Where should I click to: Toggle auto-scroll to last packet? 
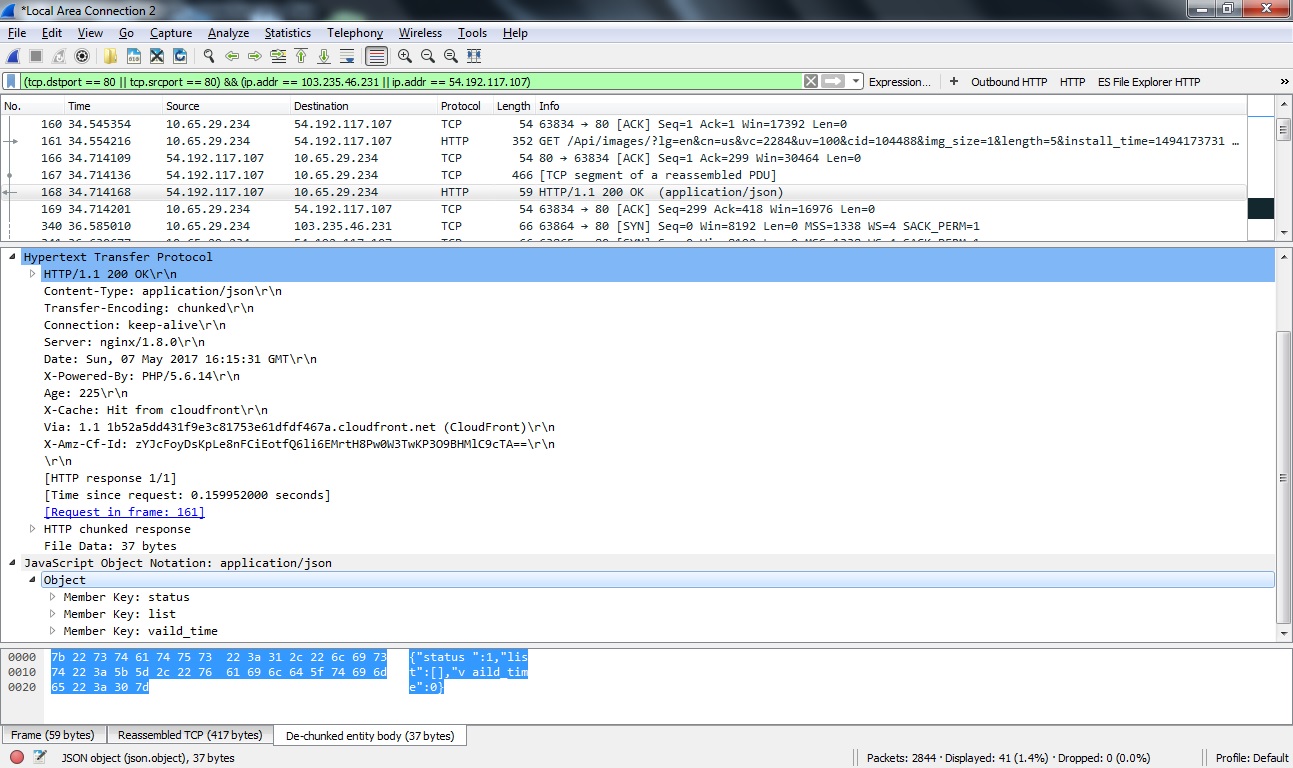[x=347, y=56]
